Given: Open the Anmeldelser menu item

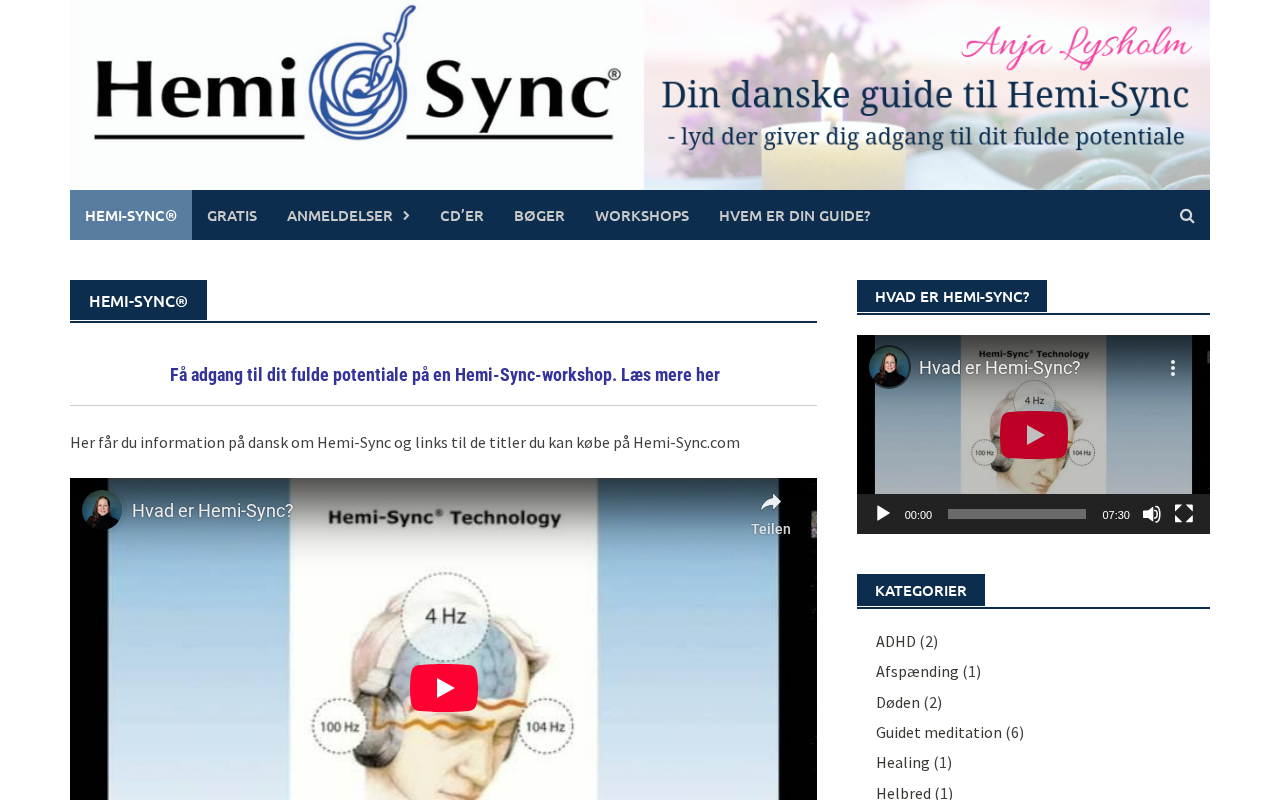Looking at the screenshot, I should (340, 215).
